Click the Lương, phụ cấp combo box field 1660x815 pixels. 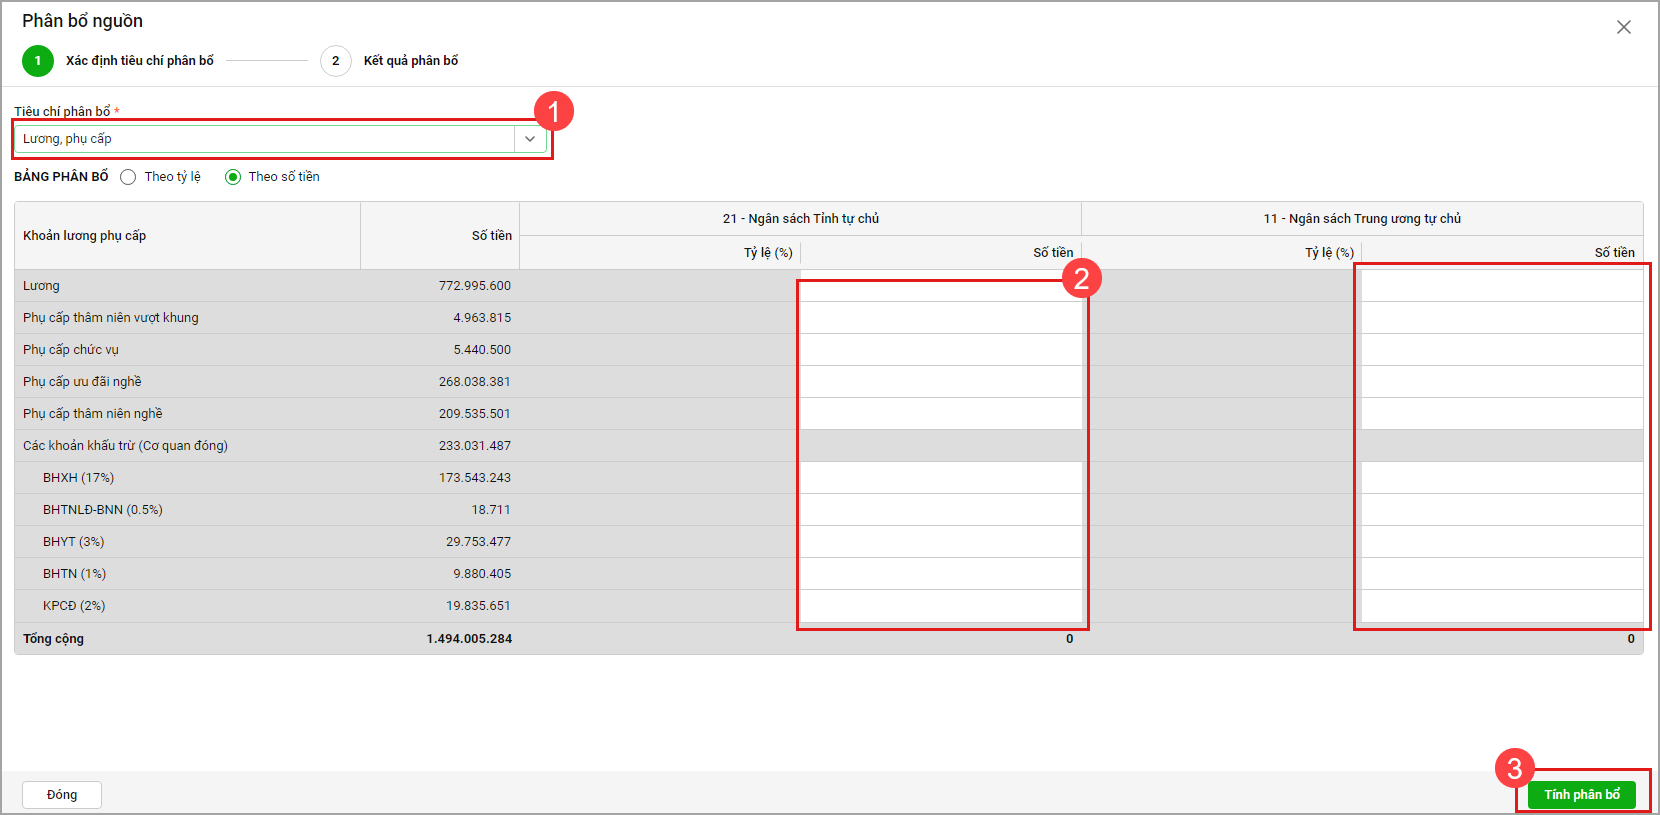click(x=265, y=139)
